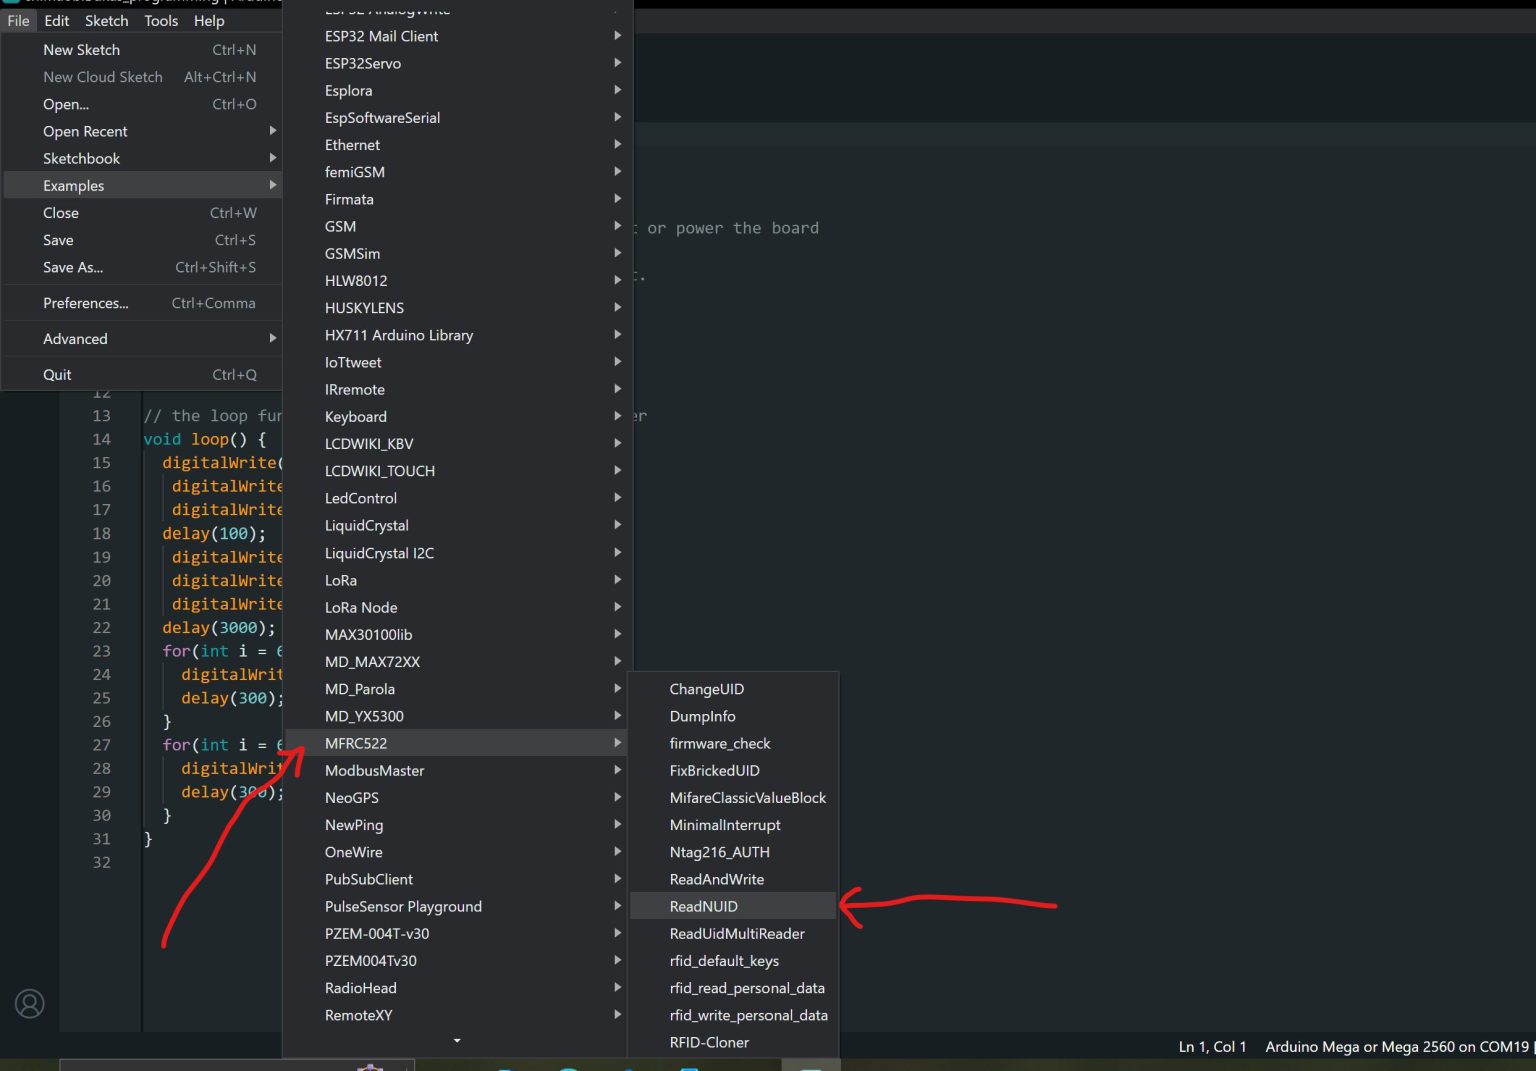Open the Edit menu
The image size is (1536, 1071).
(57, 21)
